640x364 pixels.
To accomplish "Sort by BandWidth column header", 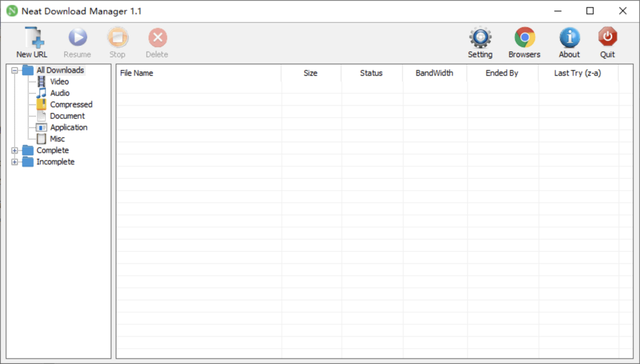I will tap(435, 73).
